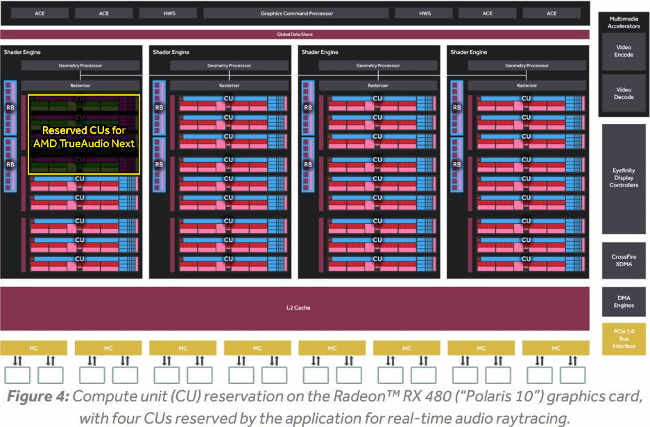Select the right HWS block
The image size is (650, 427).
tap(422, 14)
